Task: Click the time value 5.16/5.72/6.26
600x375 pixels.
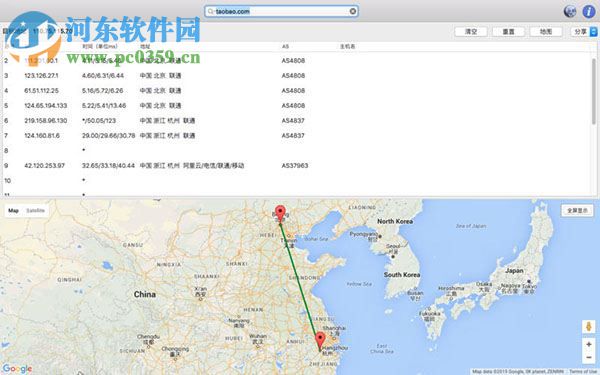Action: [x=102, y=91]
